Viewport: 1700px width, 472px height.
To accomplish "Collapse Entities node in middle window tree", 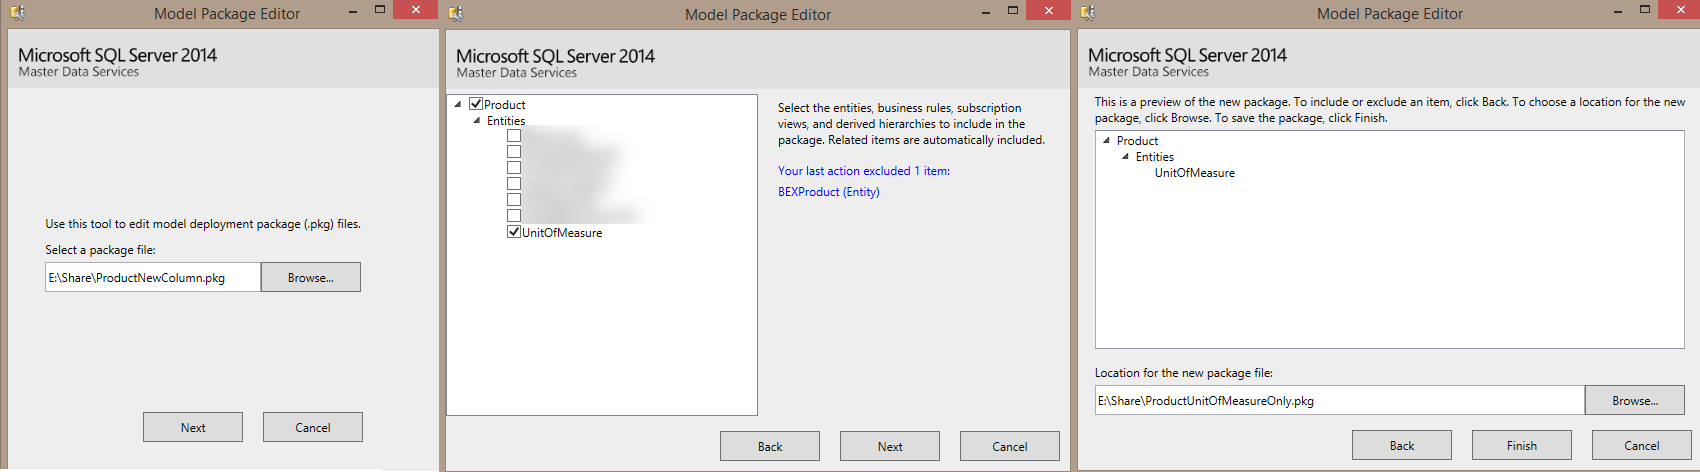I will coord(477,120).
